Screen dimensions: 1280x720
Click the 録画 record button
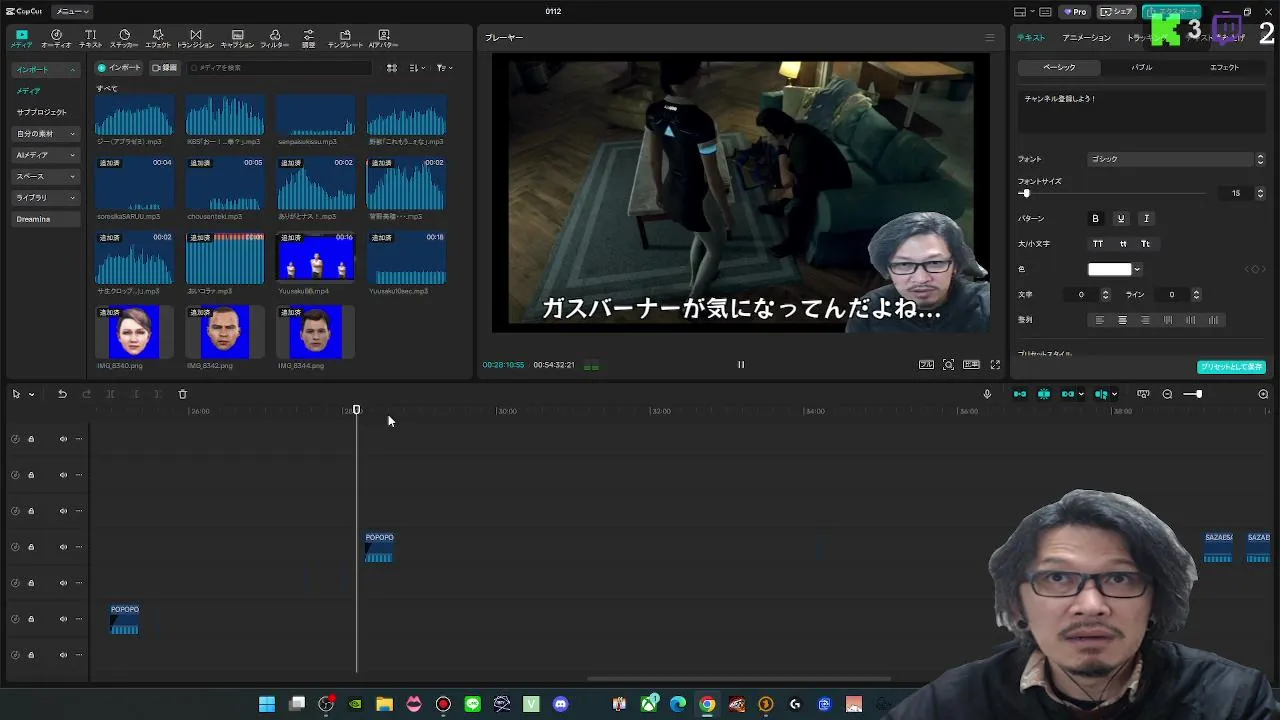(x=164, y=68)
